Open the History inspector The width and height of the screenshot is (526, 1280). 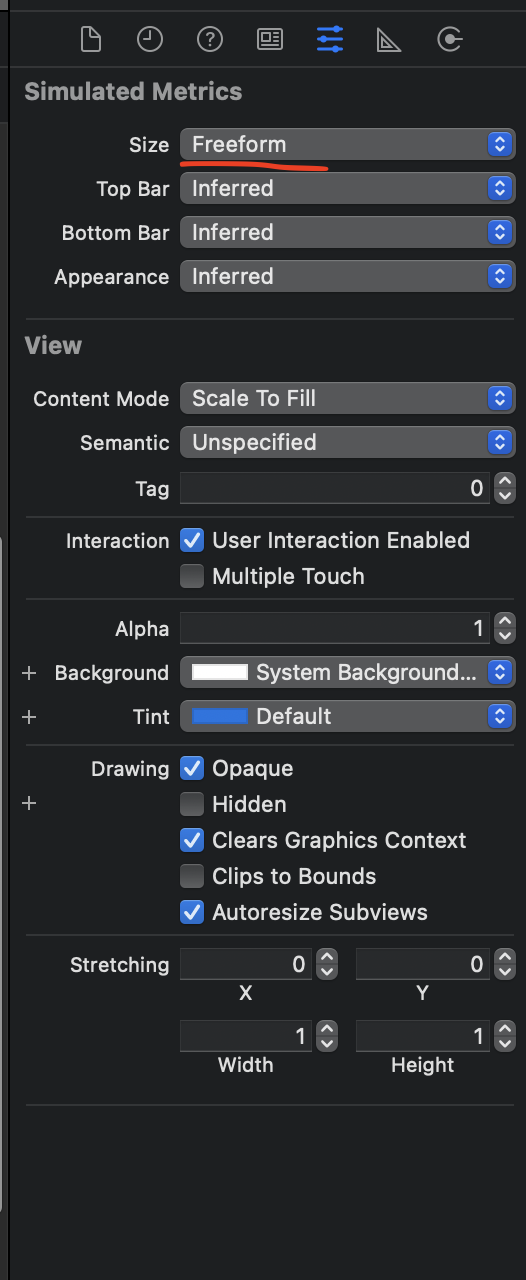(x=150, y=39)
